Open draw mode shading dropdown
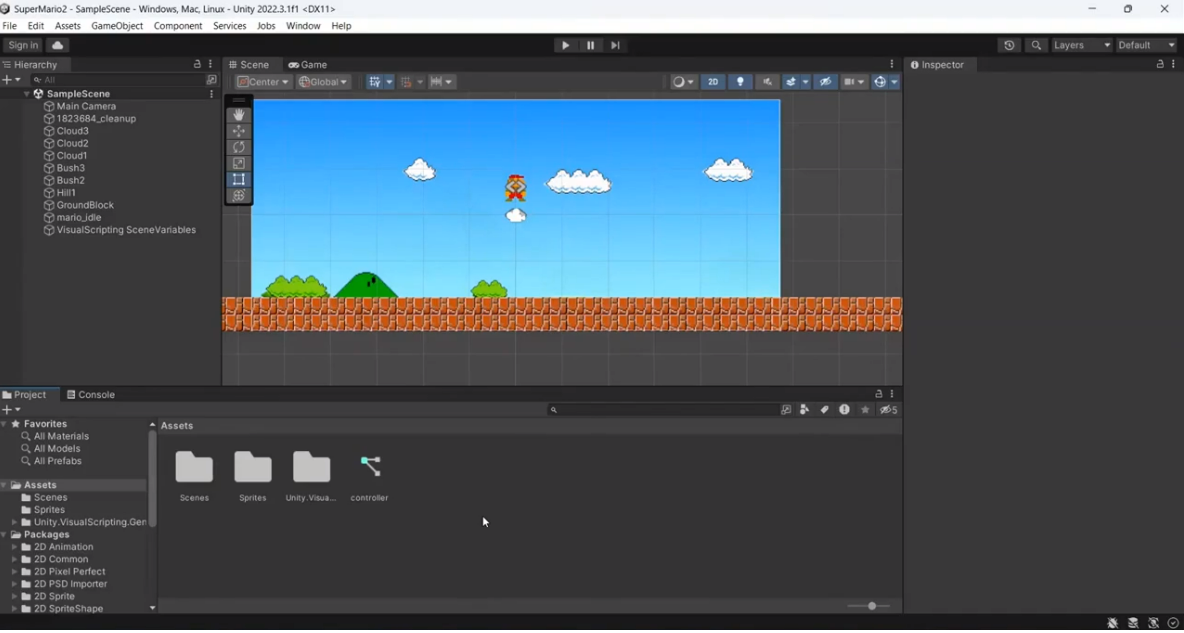Viewport: 1184px width, 633px height. point(683,82)
